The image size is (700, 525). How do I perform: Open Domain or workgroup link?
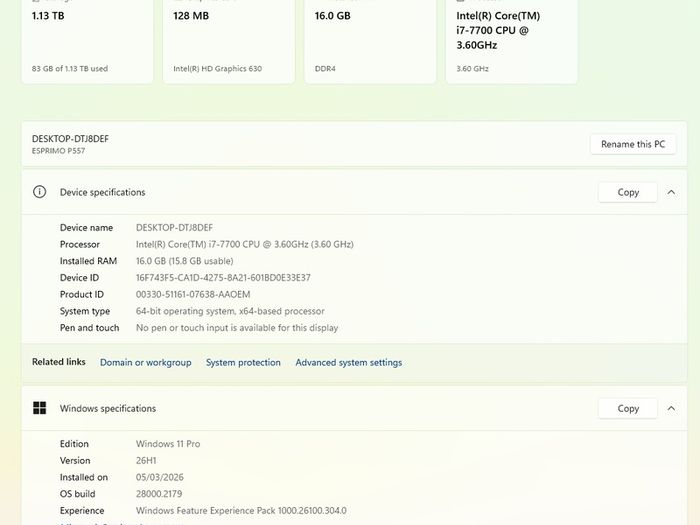tap(146, 362)
